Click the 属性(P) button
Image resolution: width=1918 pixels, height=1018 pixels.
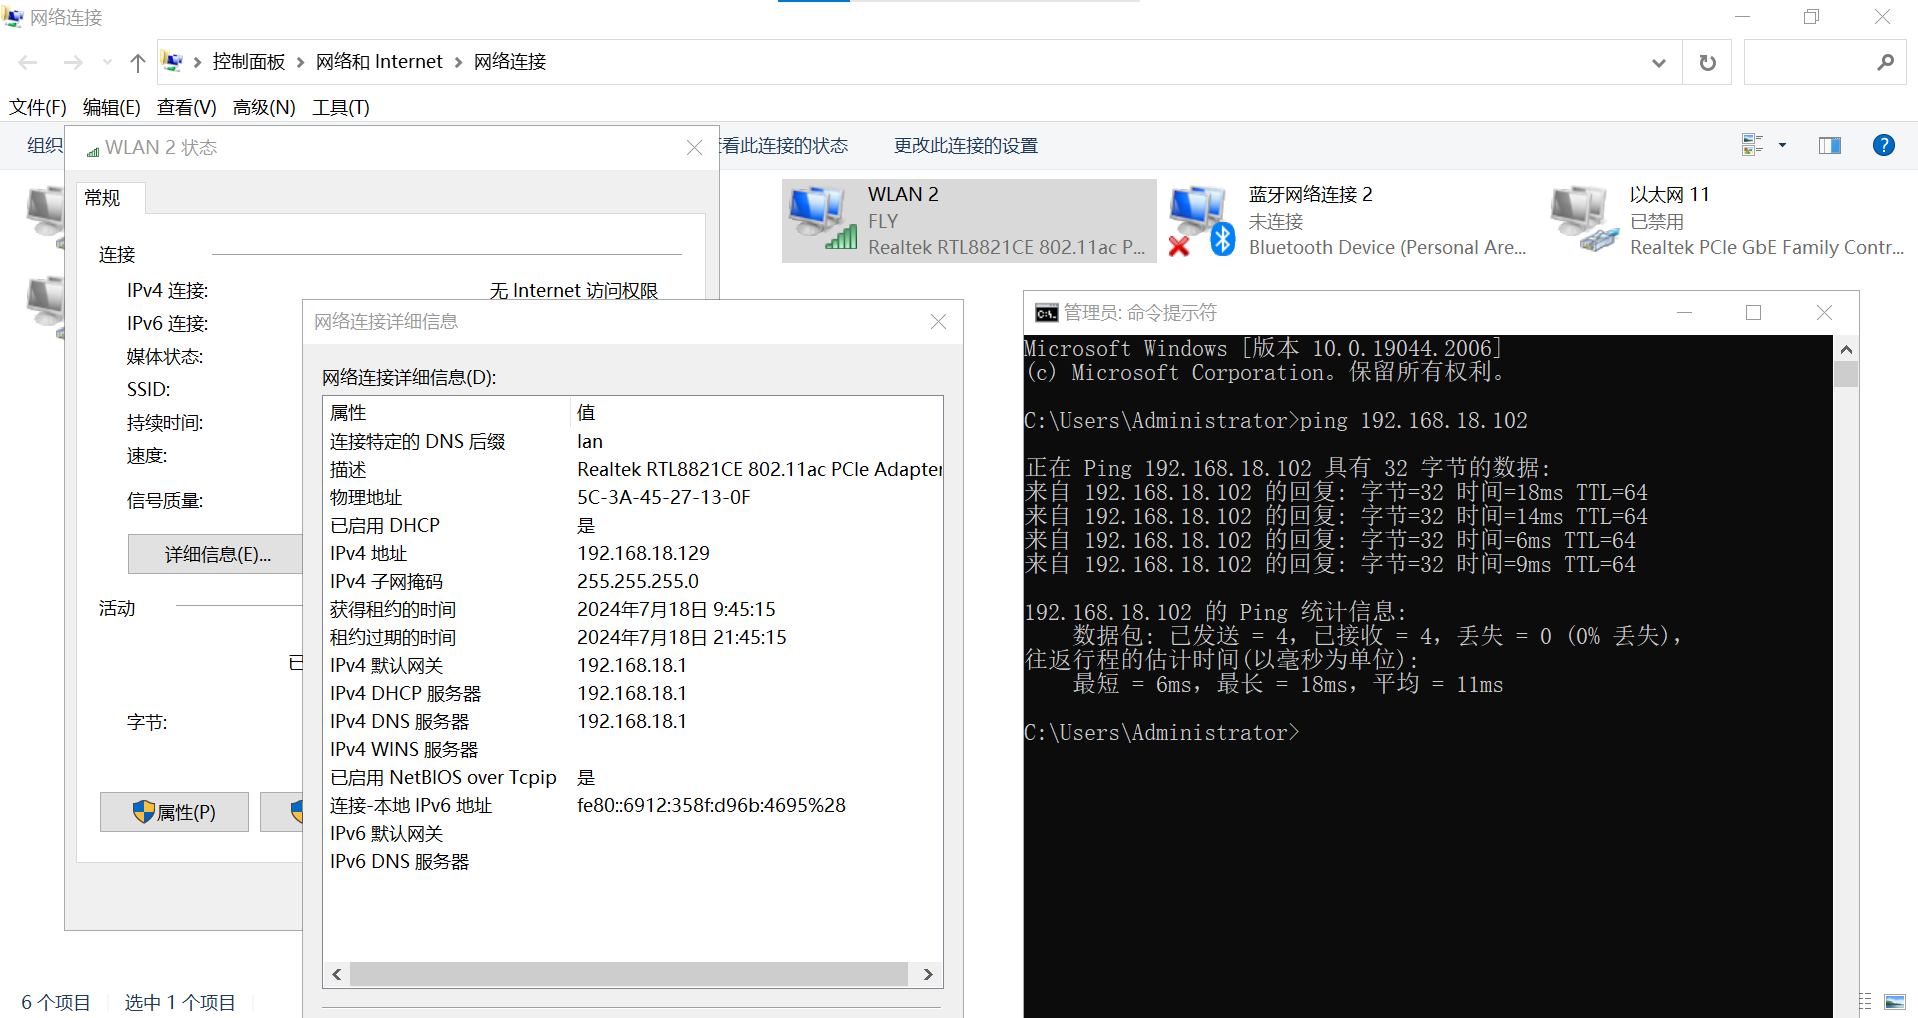coord(174,812)
